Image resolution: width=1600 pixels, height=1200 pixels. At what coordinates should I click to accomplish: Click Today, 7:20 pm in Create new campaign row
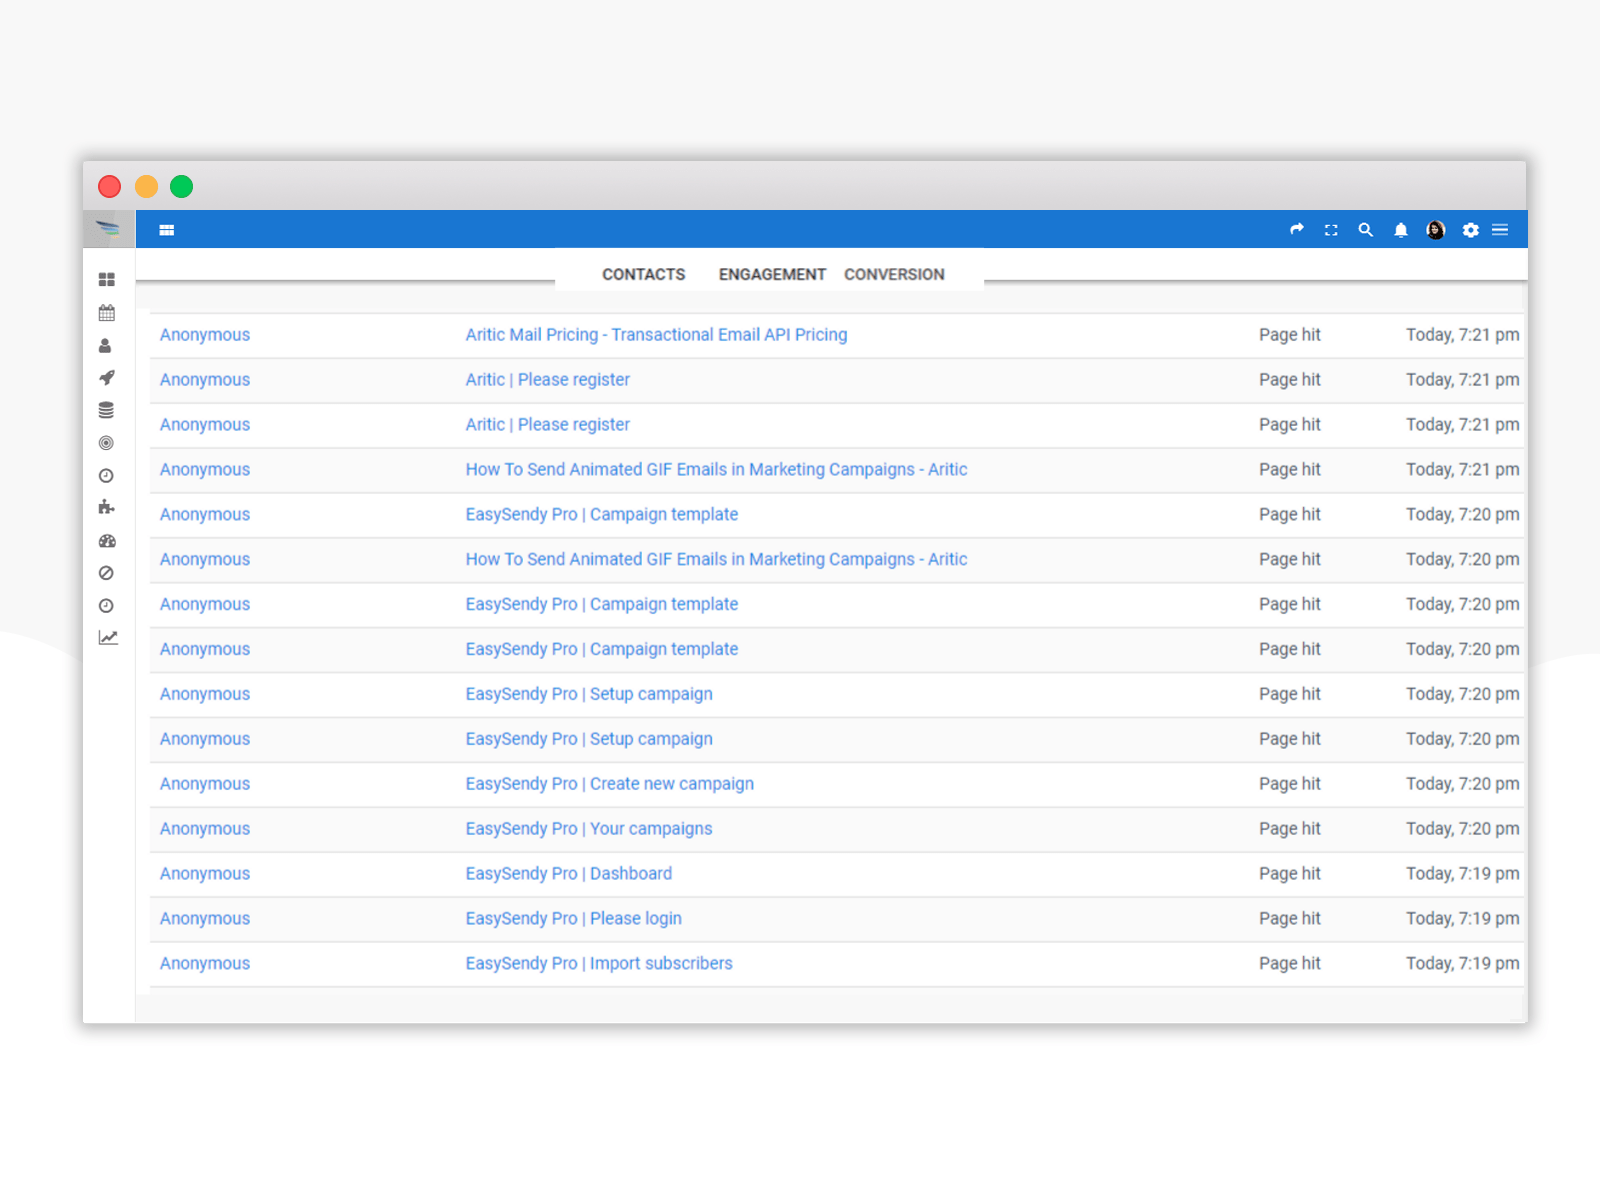click(x=1462, y=784)
